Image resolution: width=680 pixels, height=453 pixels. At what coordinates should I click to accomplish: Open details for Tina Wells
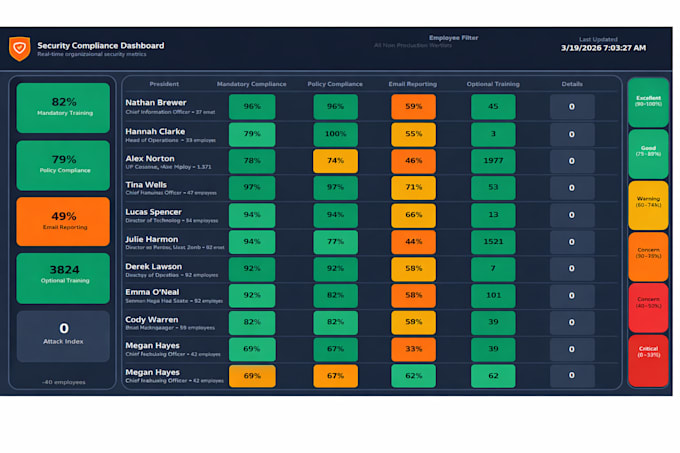572,188
